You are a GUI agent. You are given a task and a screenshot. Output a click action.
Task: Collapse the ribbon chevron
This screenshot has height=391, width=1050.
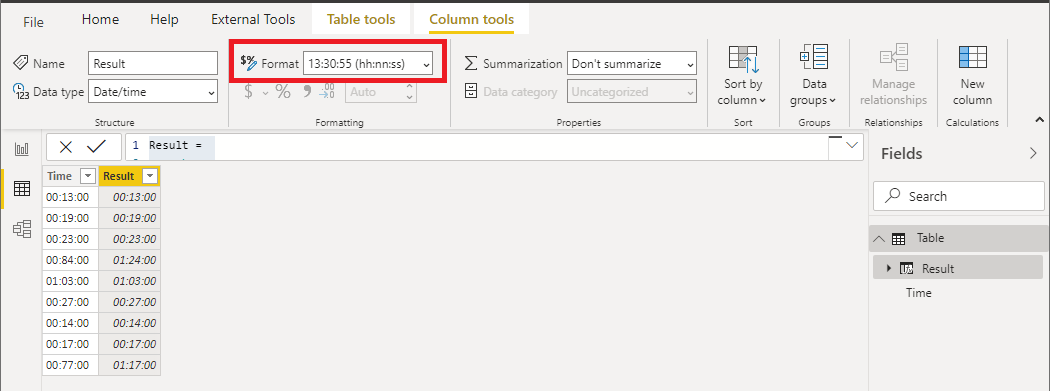[x=1039, y=119]
